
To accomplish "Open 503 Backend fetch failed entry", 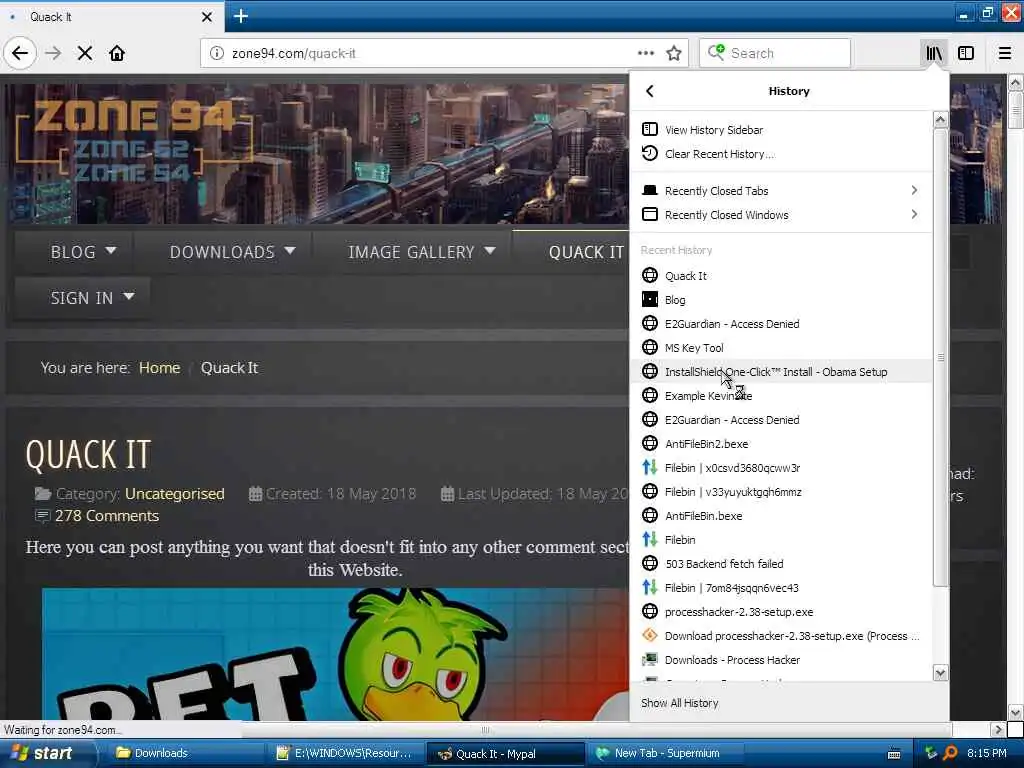I will (781, 564).
